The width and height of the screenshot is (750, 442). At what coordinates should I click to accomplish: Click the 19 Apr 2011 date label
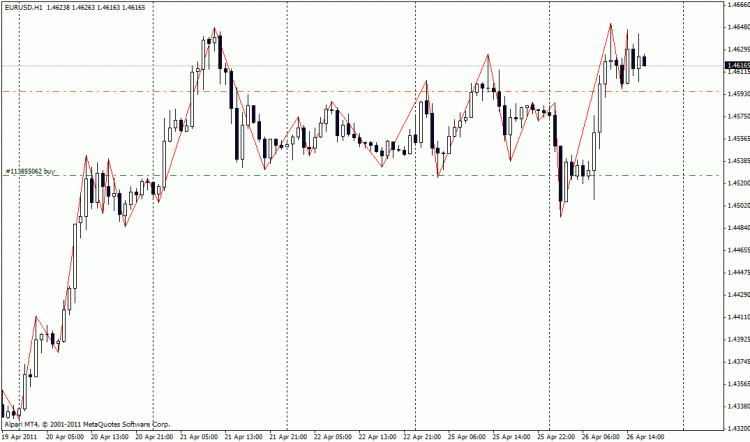tap(19, 436)
